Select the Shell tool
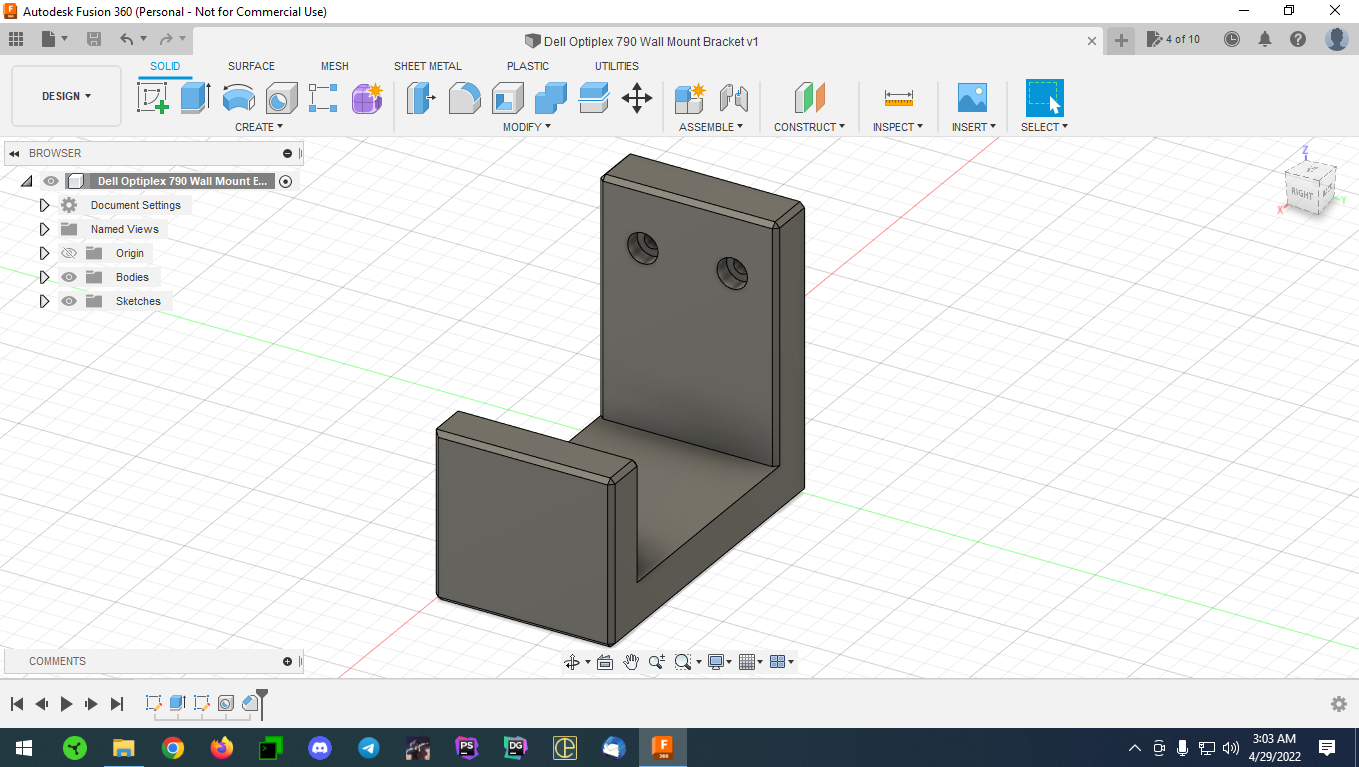Screen dimensions: 1359x767 coord(508,97)
